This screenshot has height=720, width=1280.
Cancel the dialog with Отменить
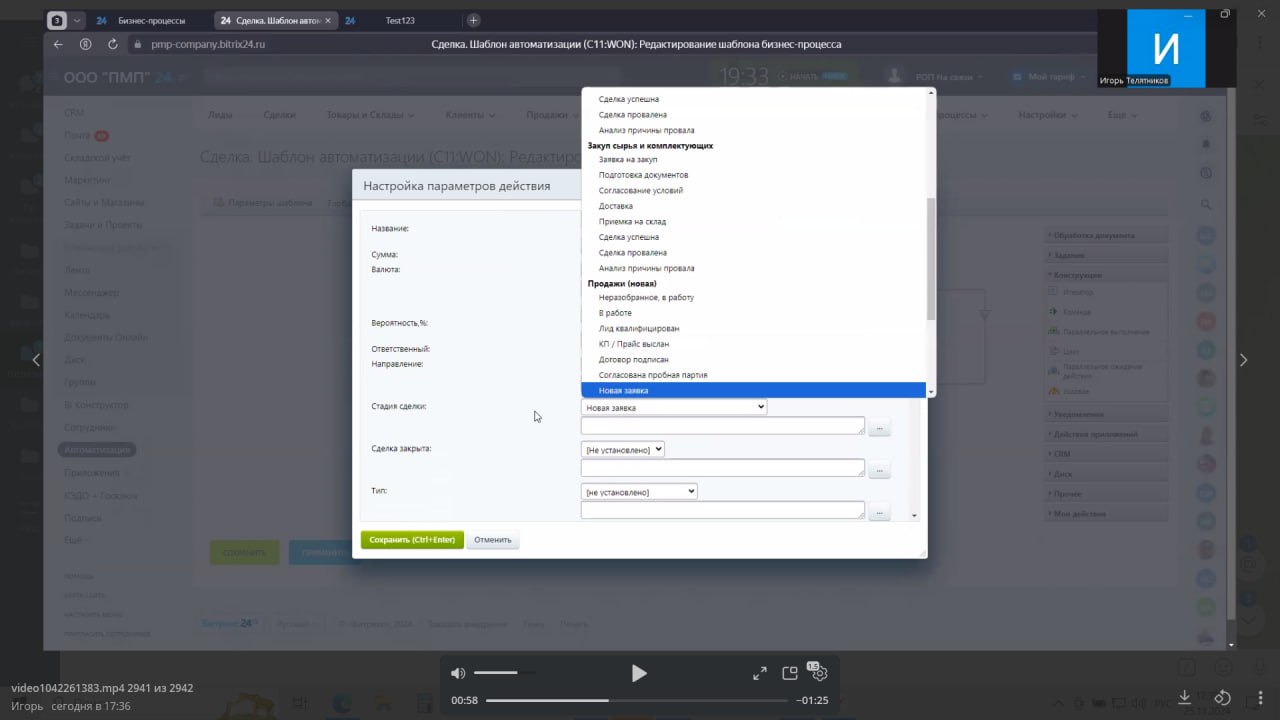click(493, 540)
